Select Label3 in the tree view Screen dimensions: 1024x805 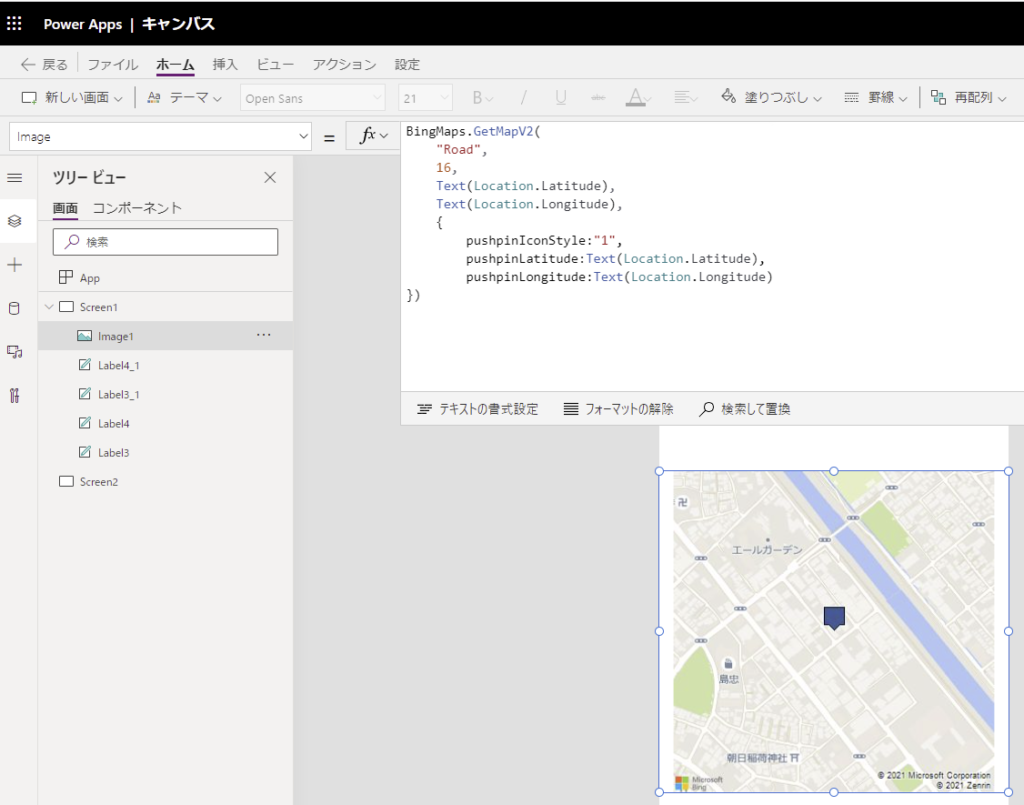point(165,452)
